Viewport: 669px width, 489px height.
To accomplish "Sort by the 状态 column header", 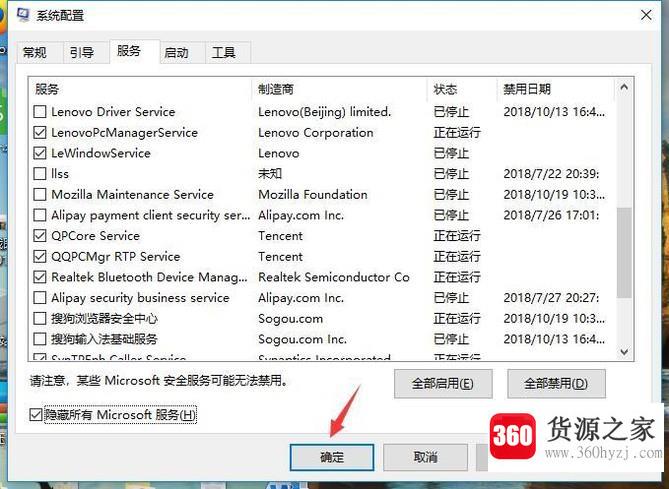I will [x=462, y=89].
